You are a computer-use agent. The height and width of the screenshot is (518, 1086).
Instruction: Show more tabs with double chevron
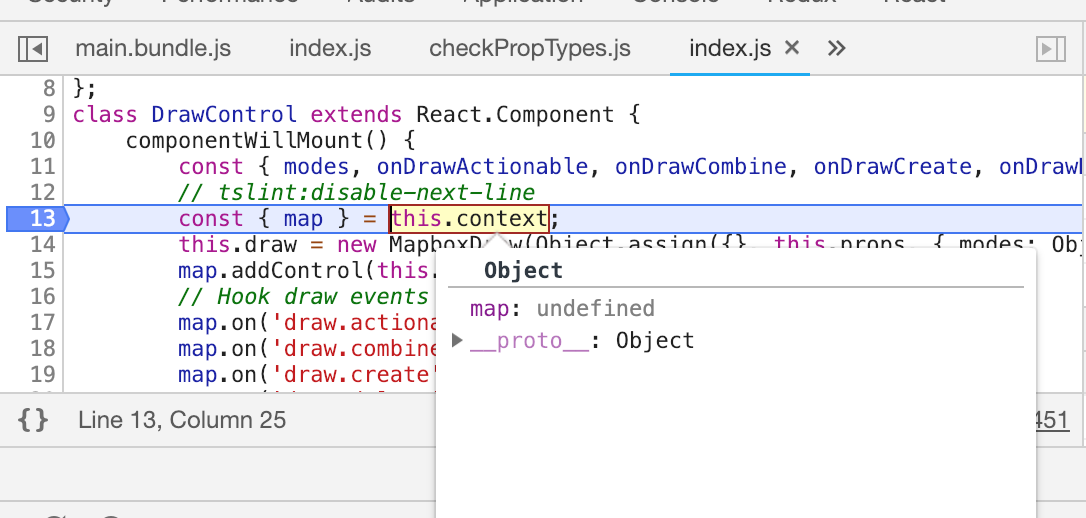click(837, 48)
